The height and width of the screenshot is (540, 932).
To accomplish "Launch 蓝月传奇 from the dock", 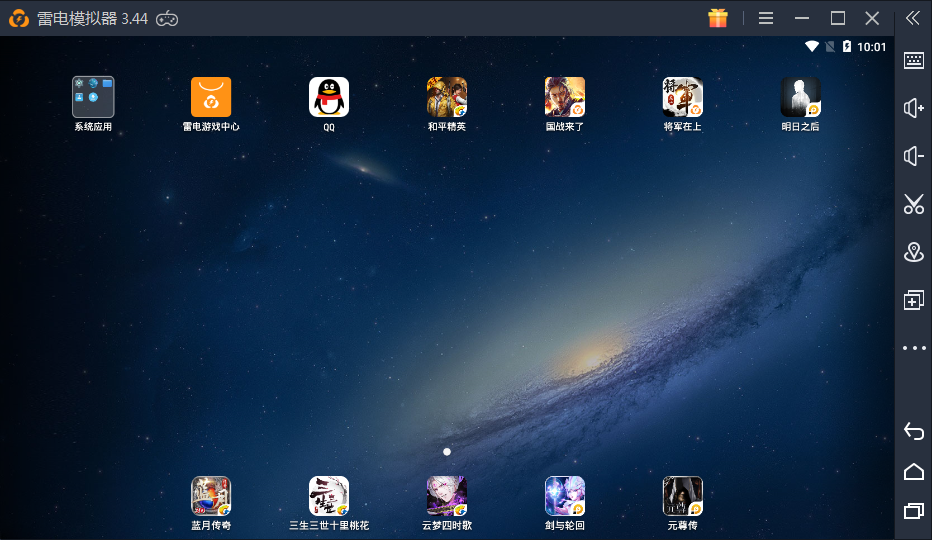I will (x=211, y=496).
